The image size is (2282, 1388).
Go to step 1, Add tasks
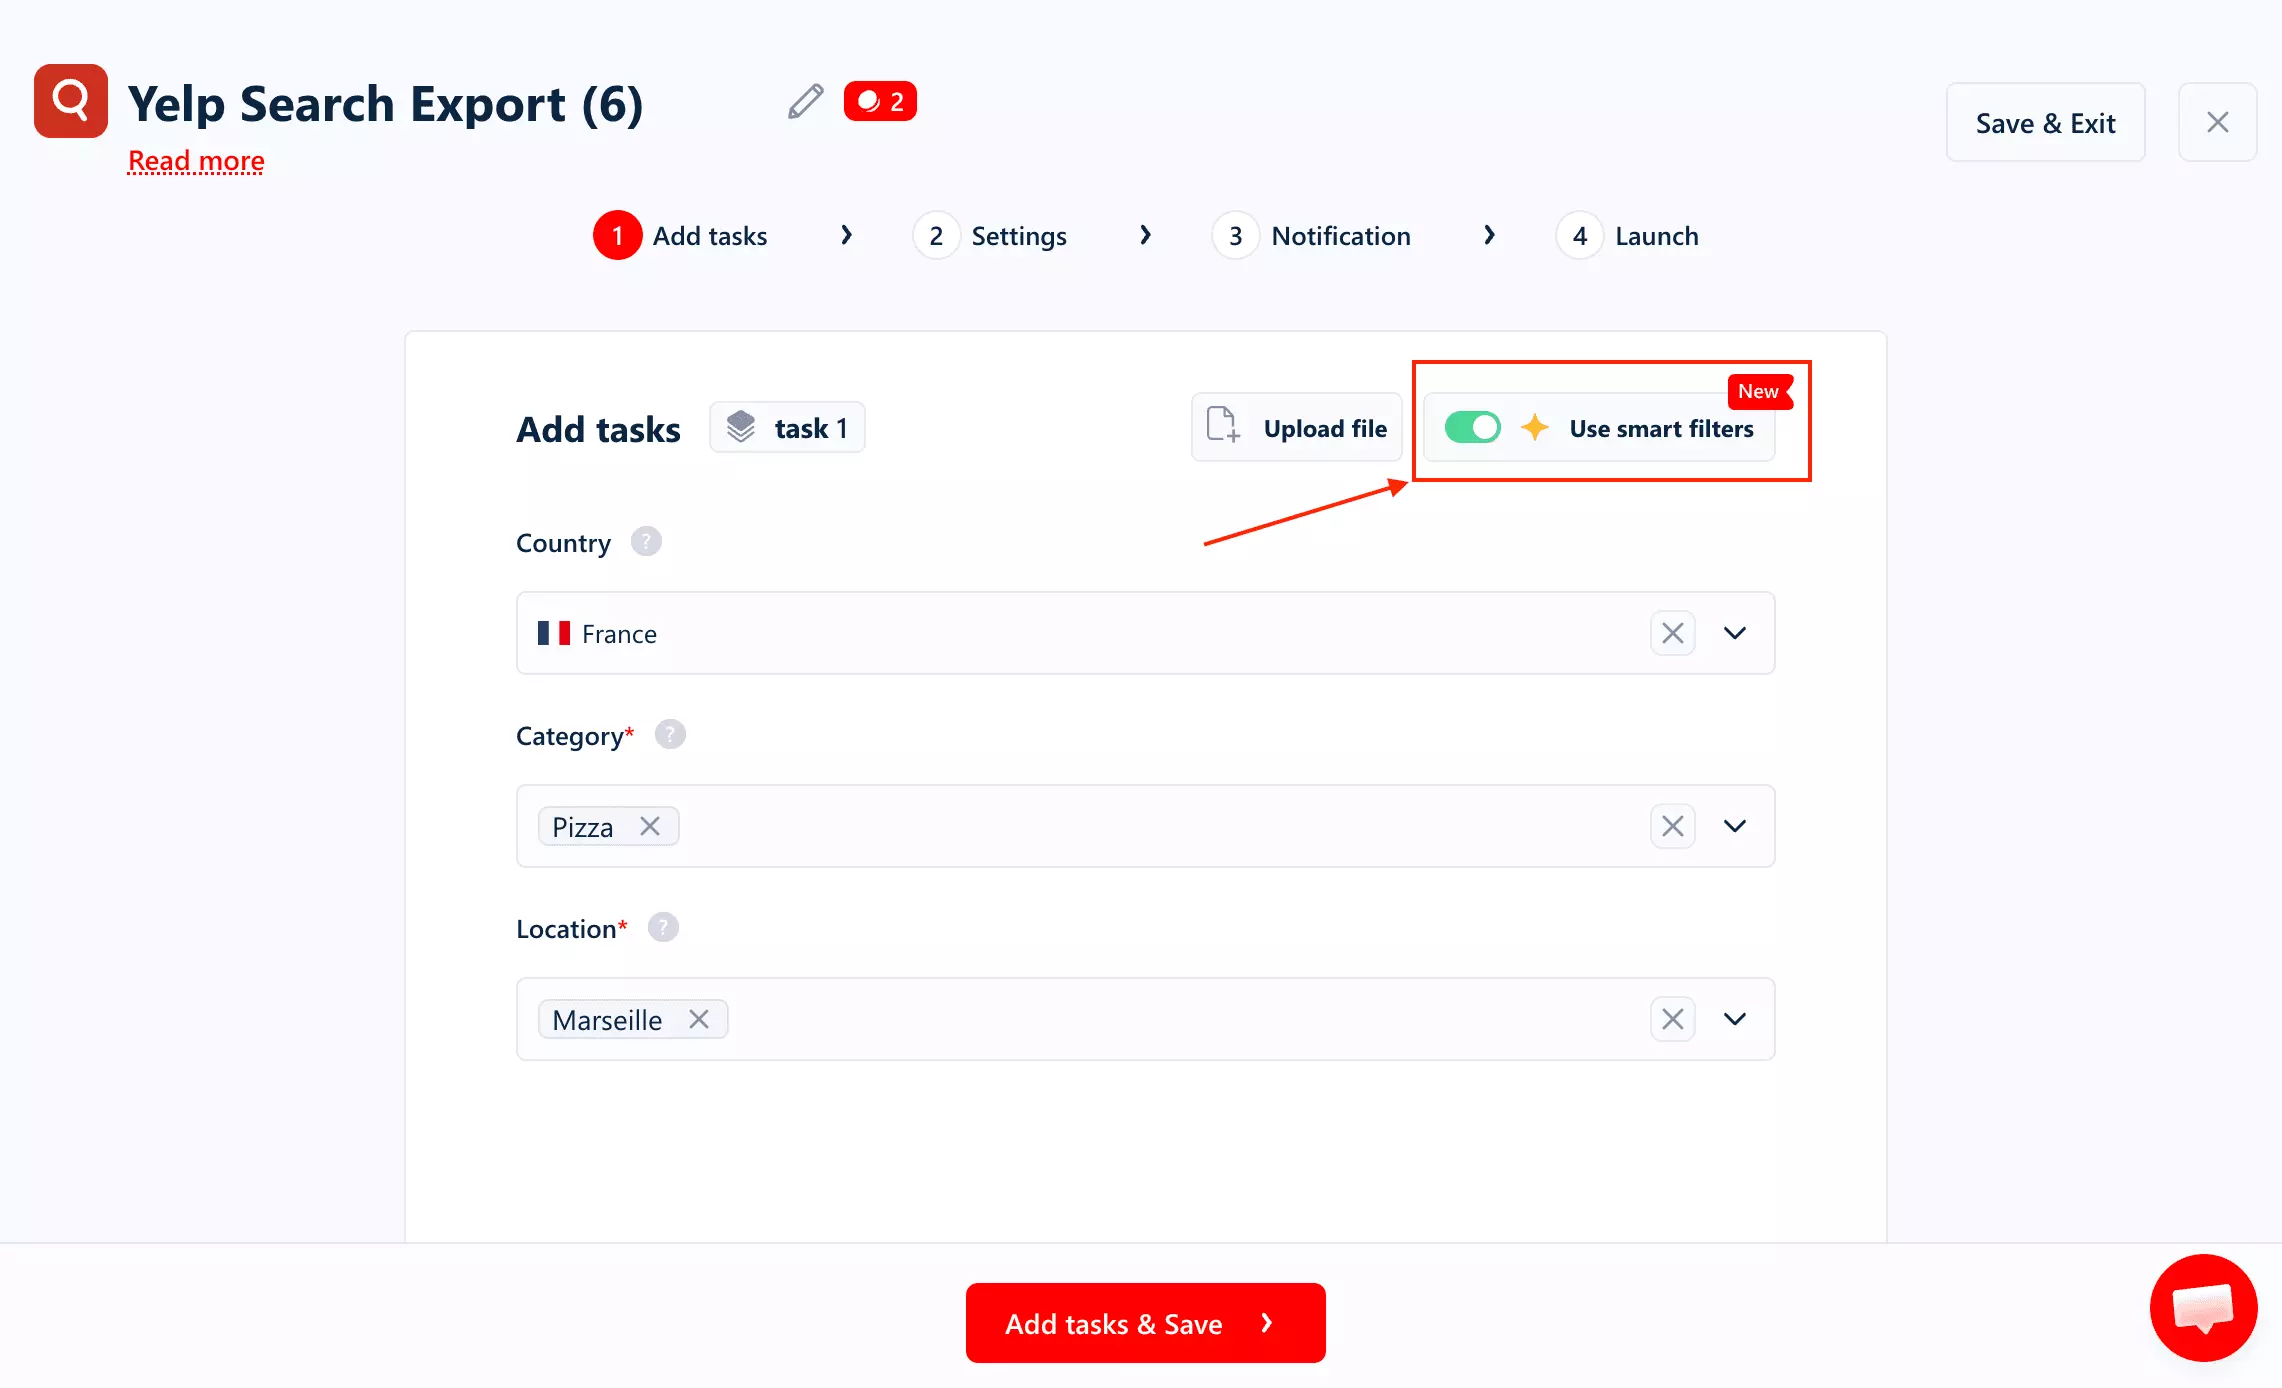(681, 235)
